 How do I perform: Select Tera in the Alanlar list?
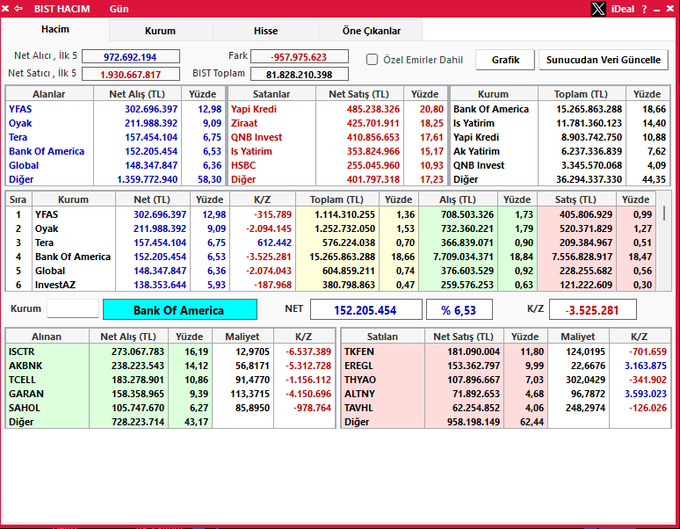click(x=18, y=137)
